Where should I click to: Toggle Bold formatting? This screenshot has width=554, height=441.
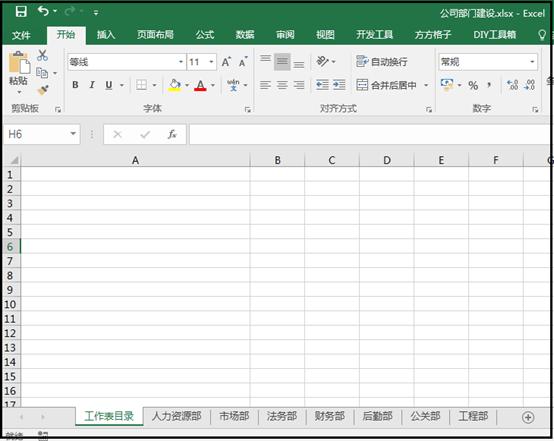[x=75, y=85]
